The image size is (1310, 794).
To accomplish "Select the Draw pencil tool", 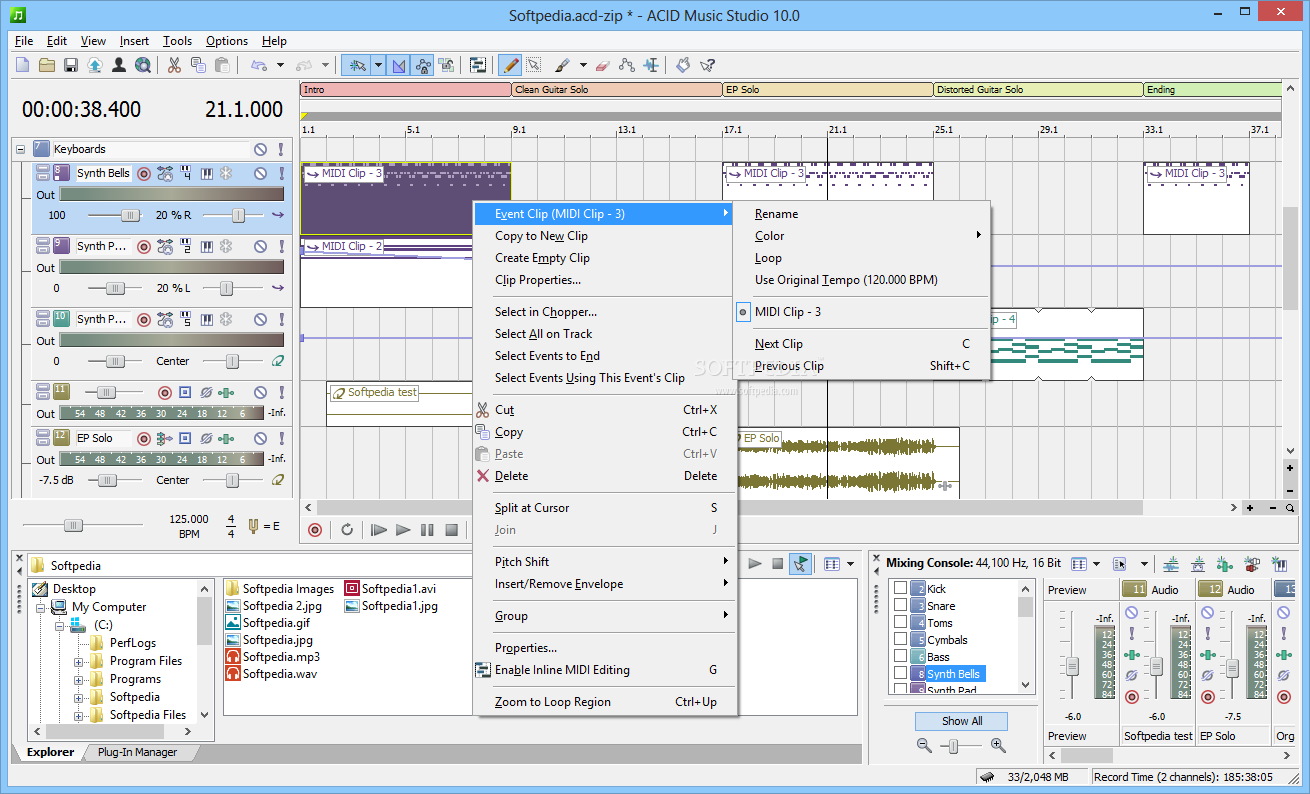I will (510, 65).
